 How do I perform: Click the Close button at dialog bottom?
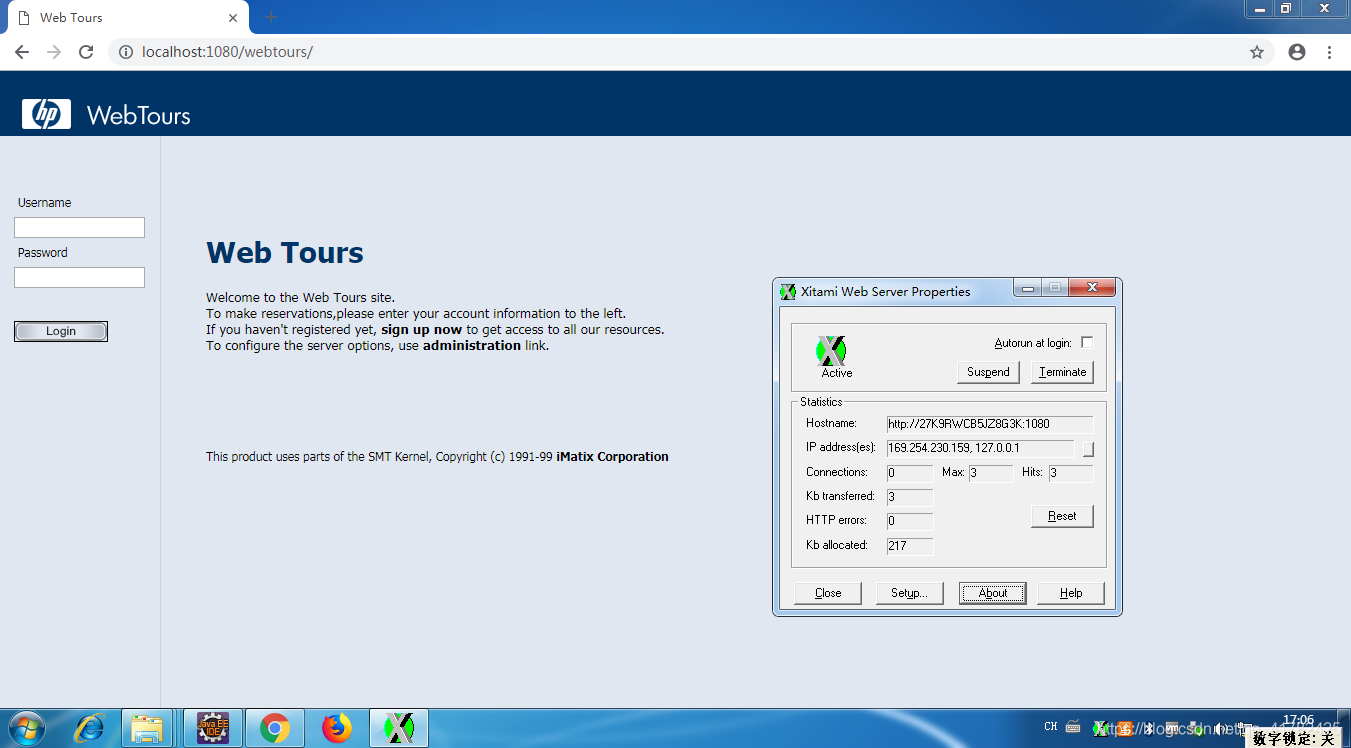tap(828, 593)
